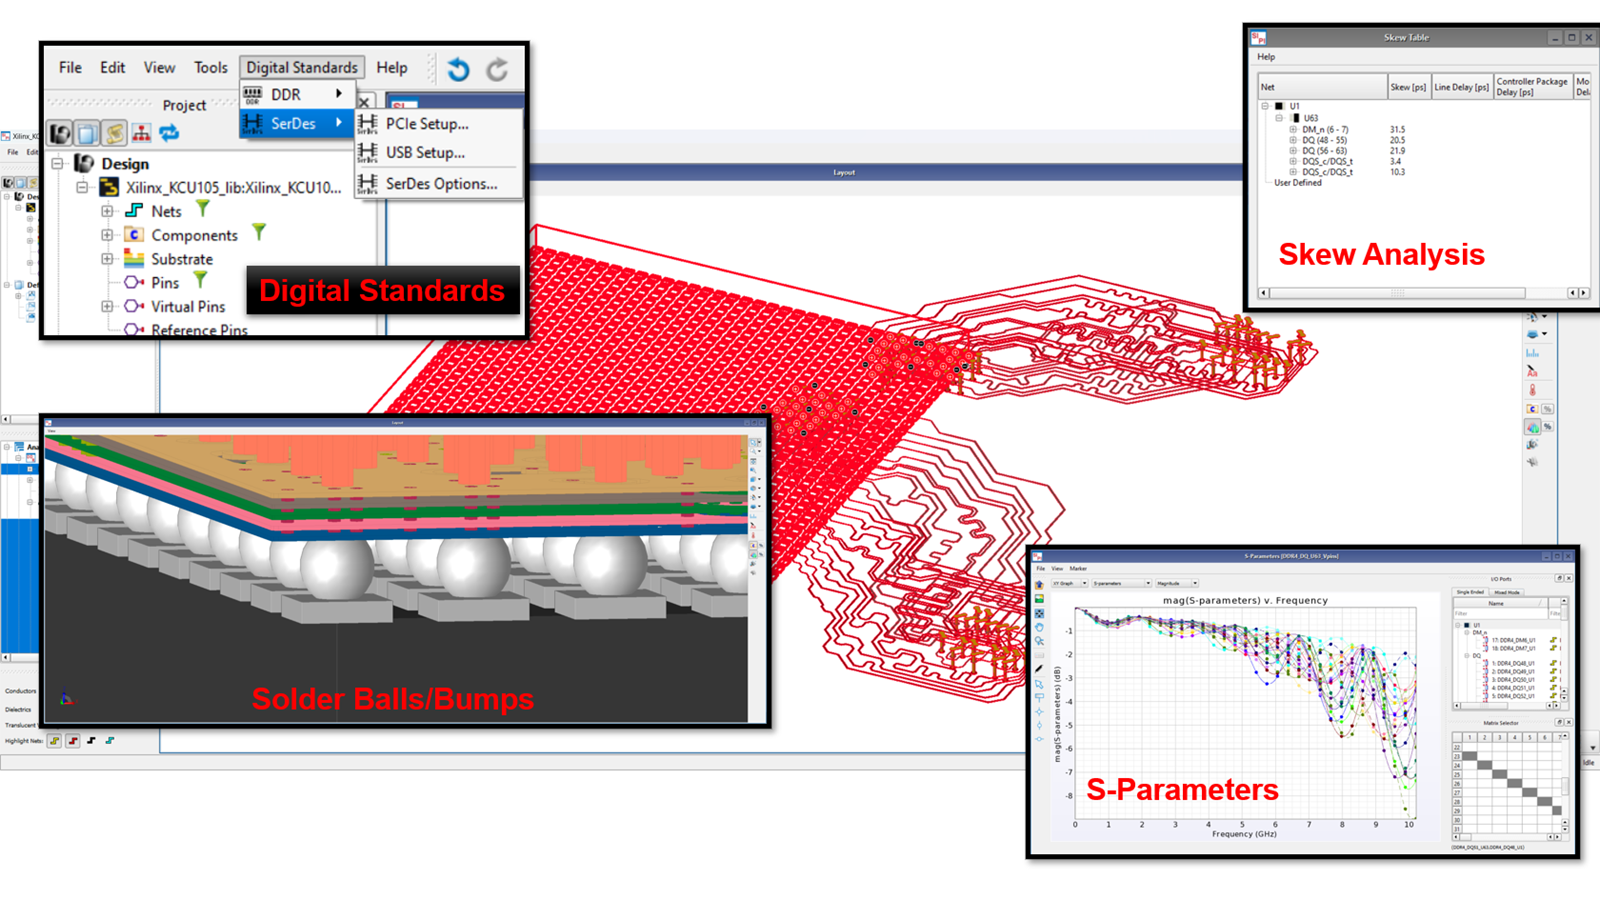Image resolution: width=1600 pixels, height=900 pixels.
Task: Select the hand pan tool in S-Parameters window
Action: tap(1039, 627)
